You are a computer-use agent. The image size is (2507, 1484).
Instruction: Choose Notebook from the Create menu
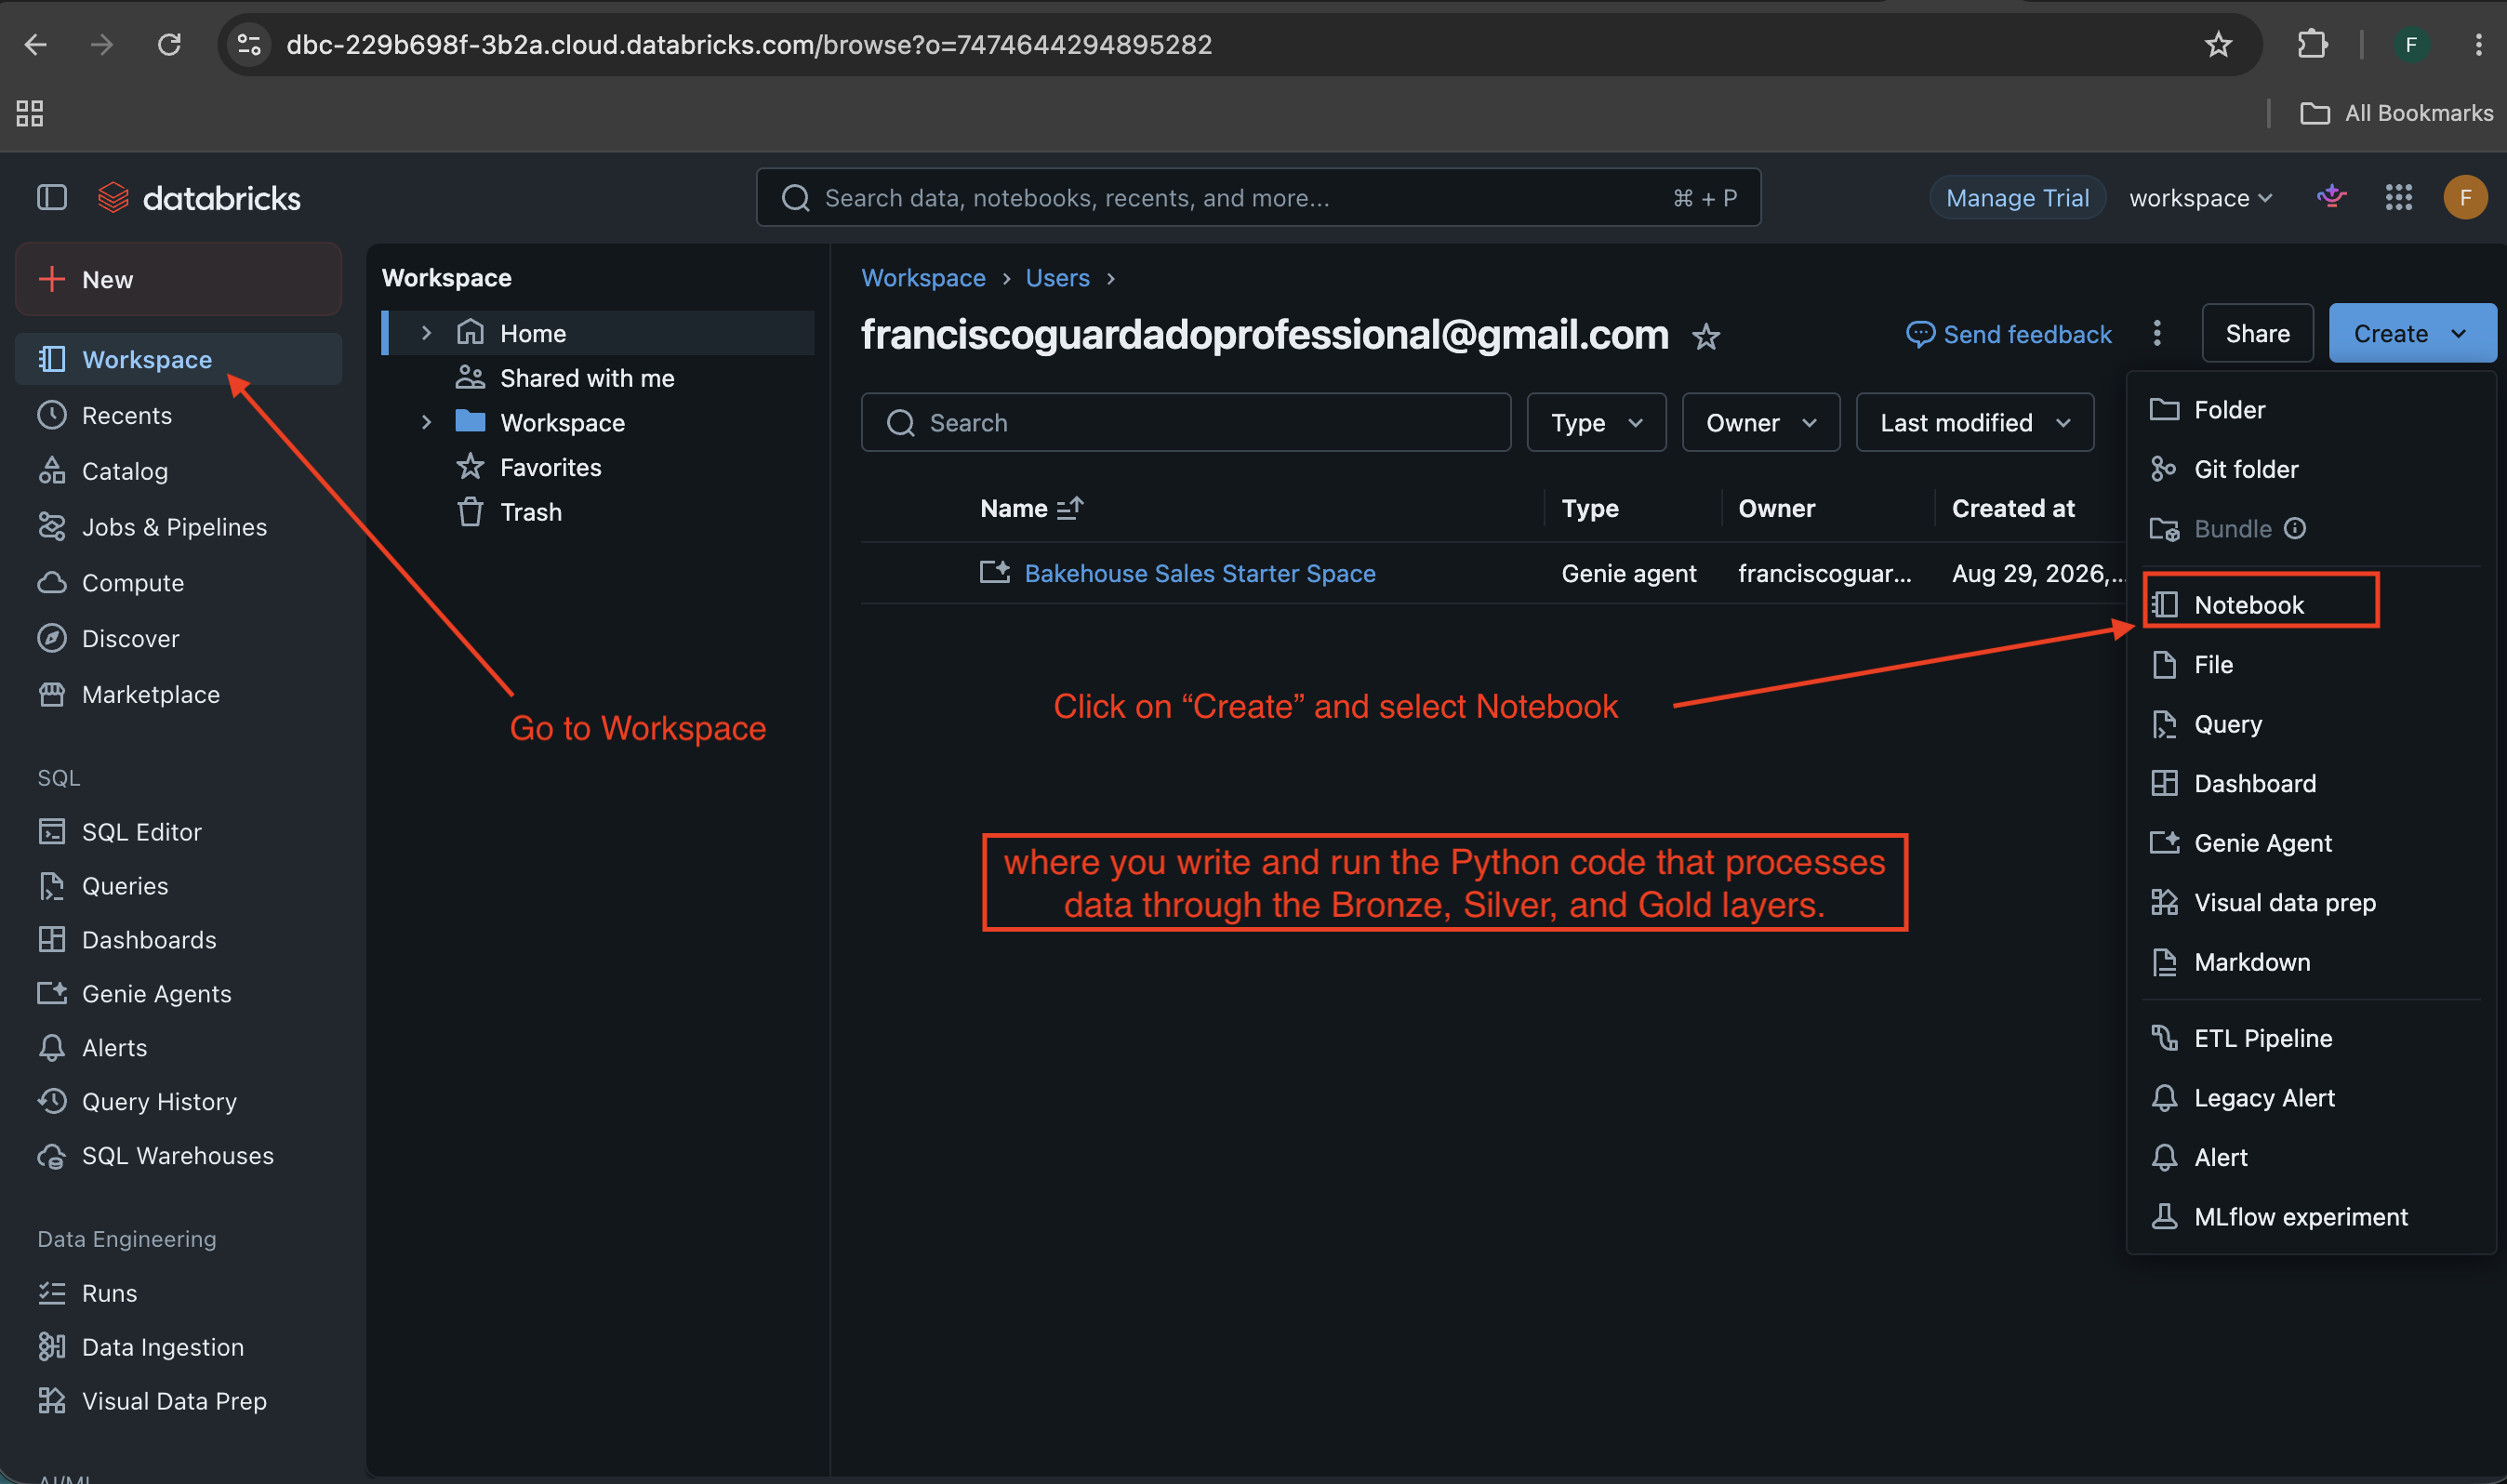(2311, 604)
